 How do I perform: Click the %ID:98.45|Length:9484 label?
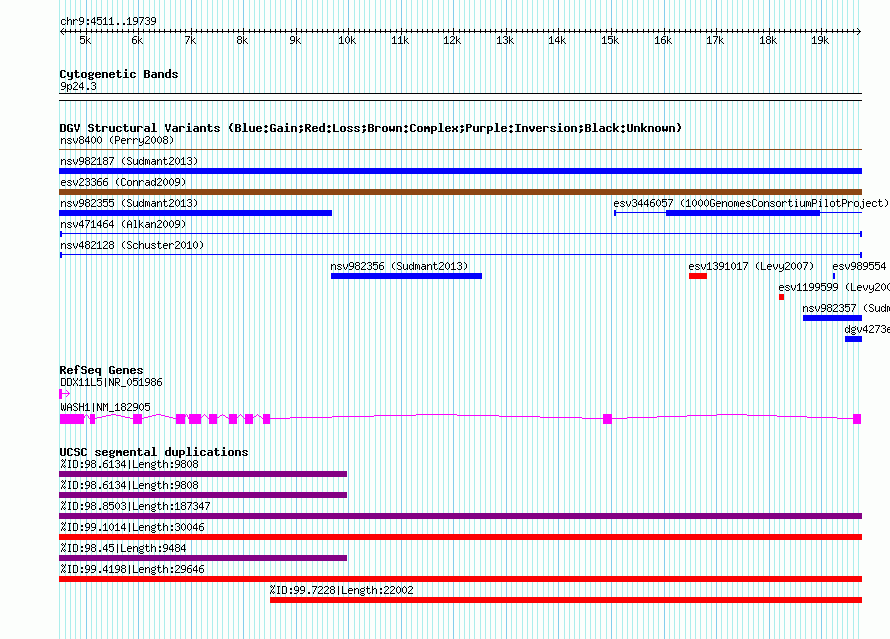123,548
